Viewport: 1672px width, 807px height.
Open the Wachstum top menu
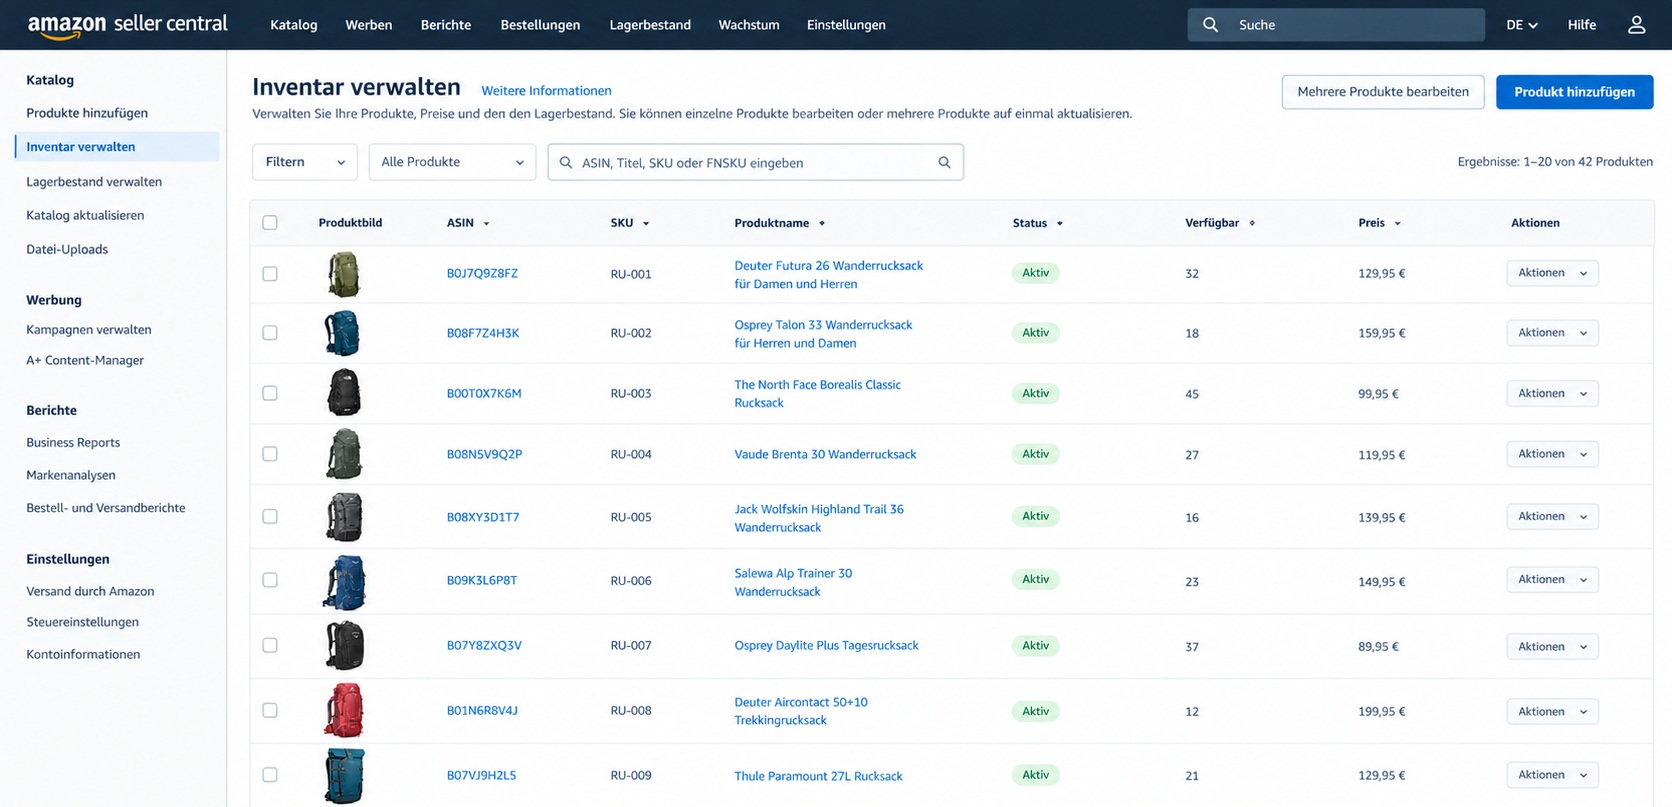tap(749, 25)
